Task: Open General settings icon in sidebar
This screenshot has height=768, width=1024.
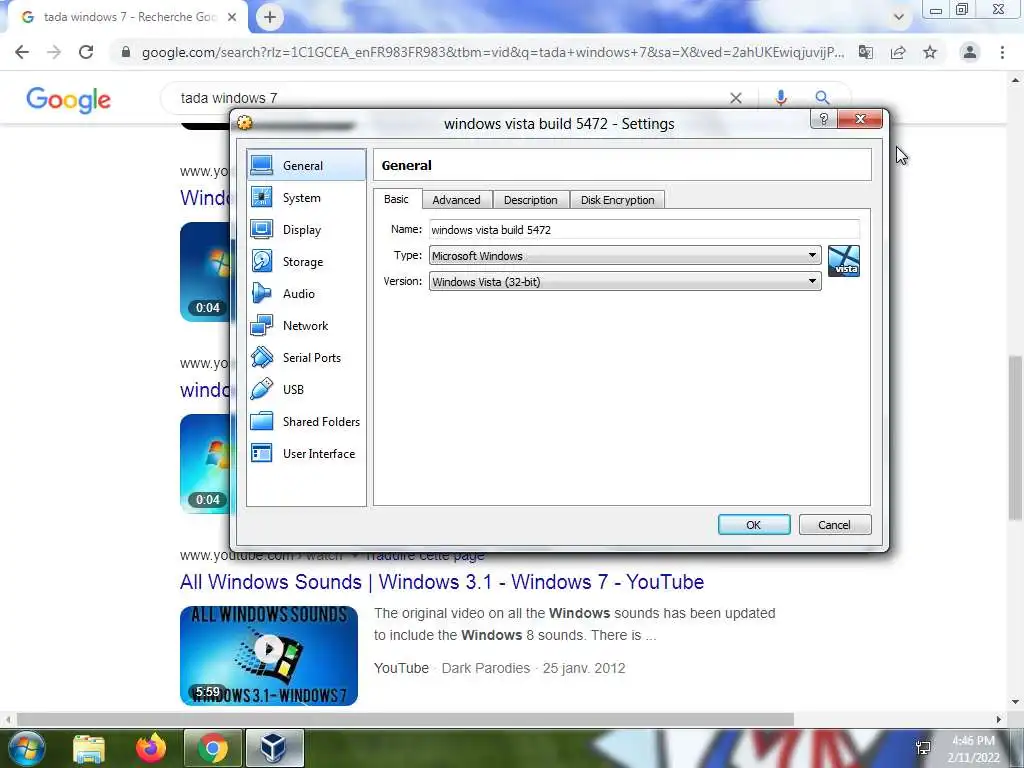Action: [x=261, y=165]
